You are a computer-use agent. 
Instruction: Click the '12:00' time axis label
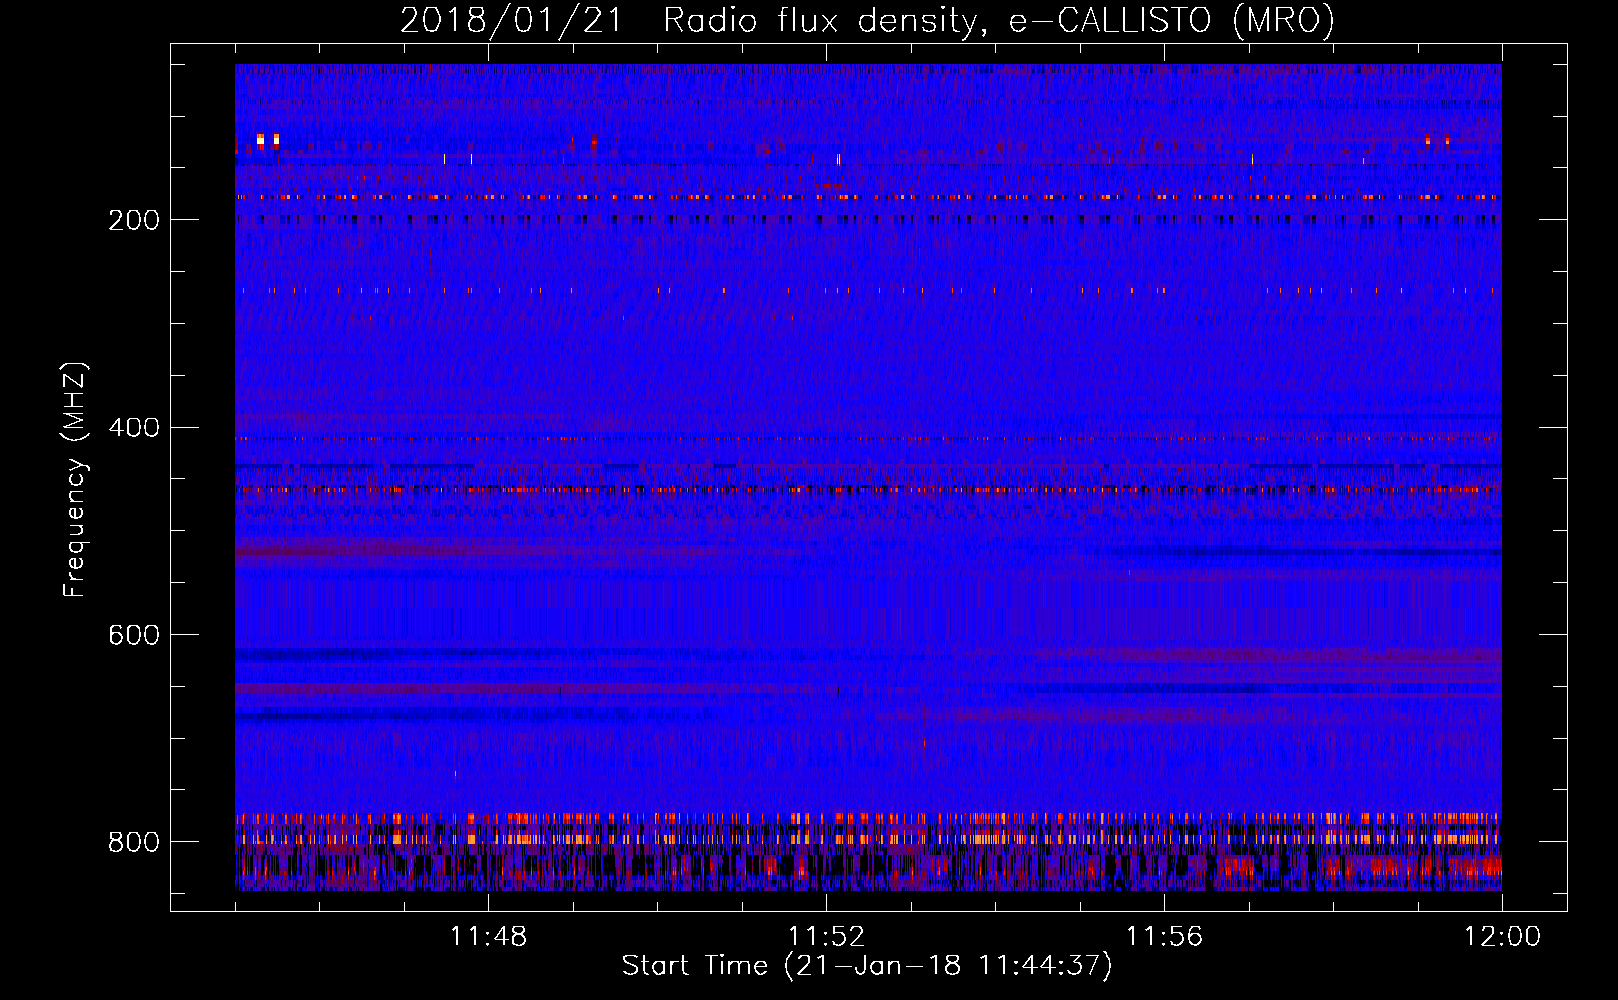1502,937
